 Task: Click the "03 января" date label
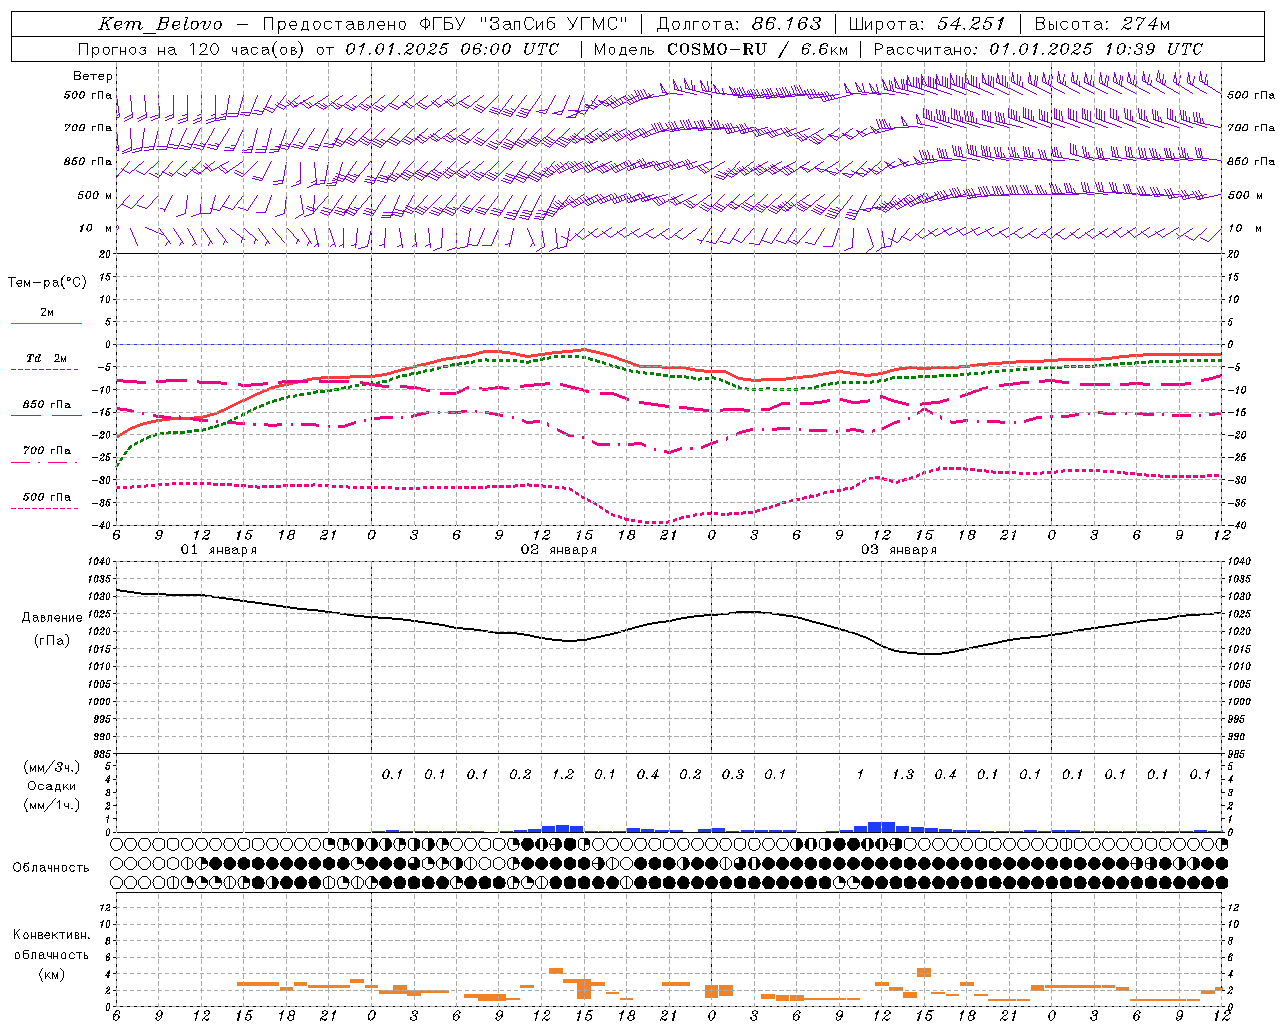click(x=898, y=550)
